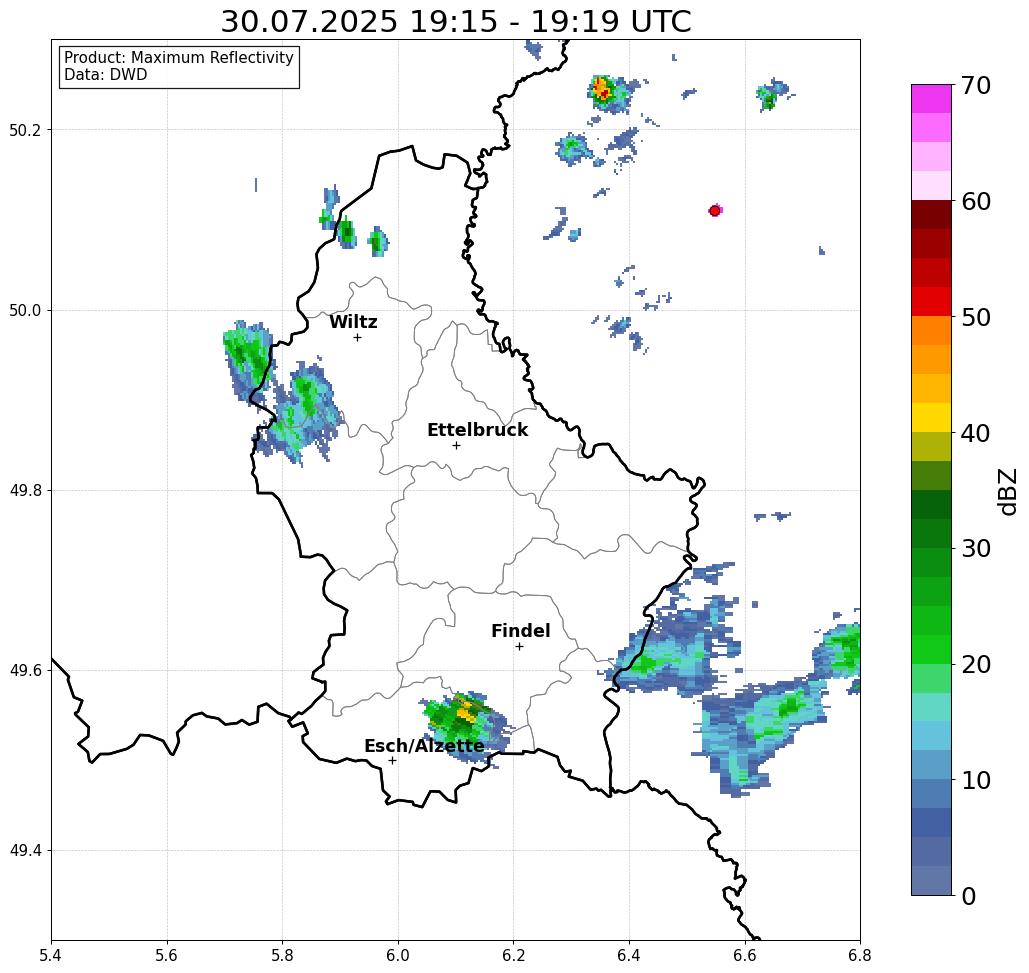
Task: Click the longitude tick label 5.4
Action: click(x=51, y=955)
